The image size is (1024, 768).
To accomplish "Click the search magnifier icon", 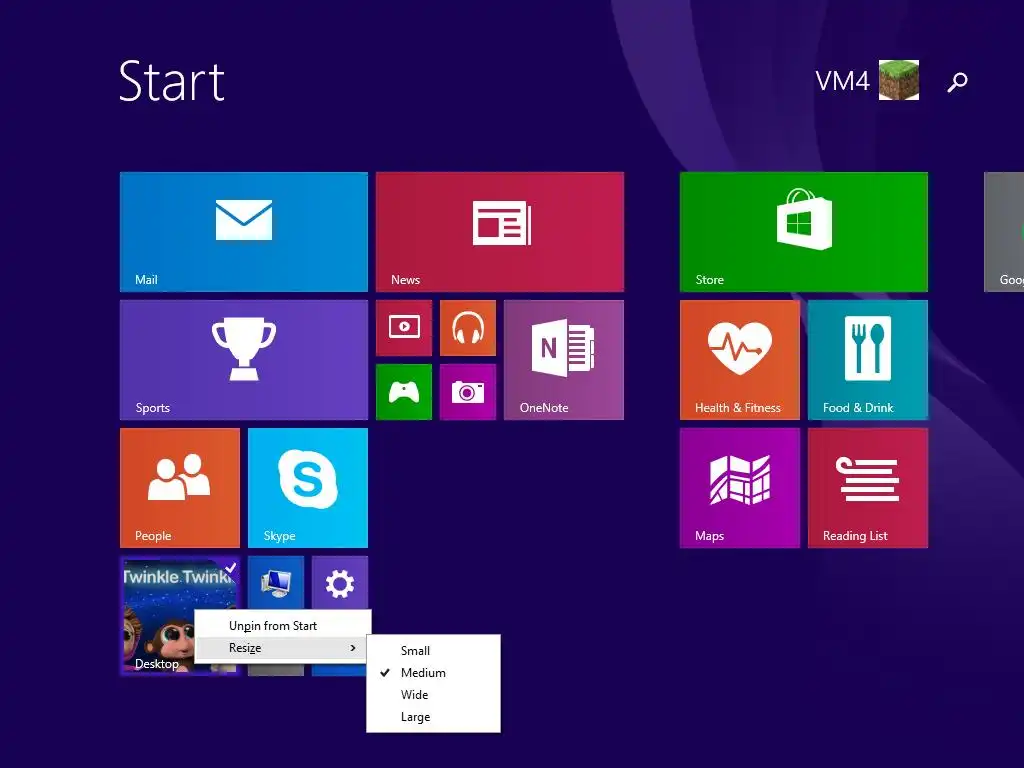I will pyautogui.click(x=957, y=82).
